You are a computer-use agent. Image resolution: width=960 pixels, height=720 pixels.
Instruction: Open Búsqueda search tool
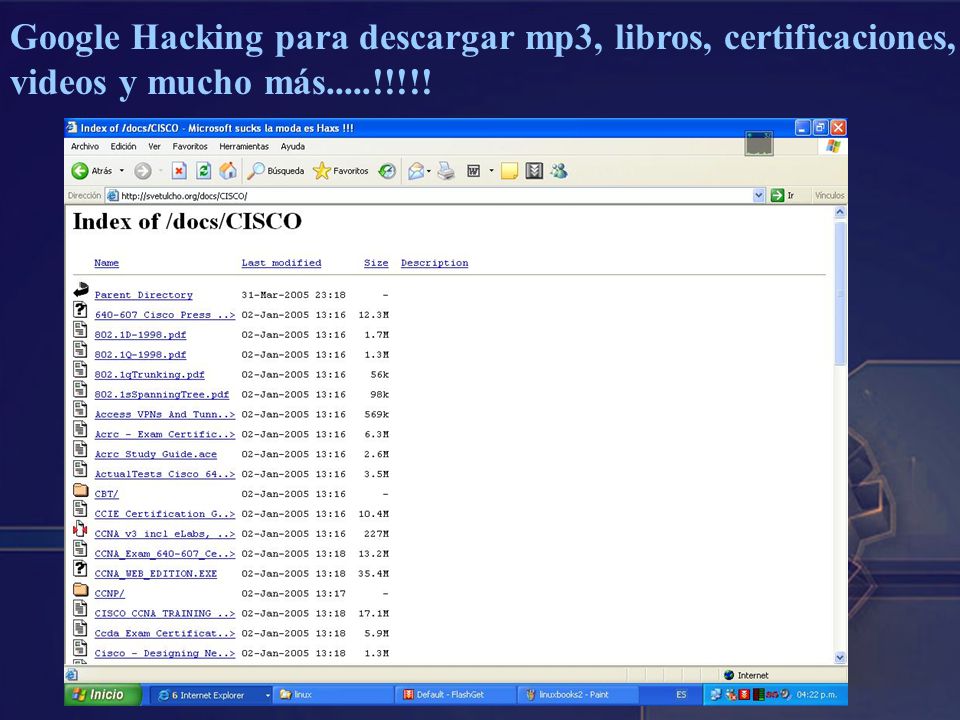(276, 171)
